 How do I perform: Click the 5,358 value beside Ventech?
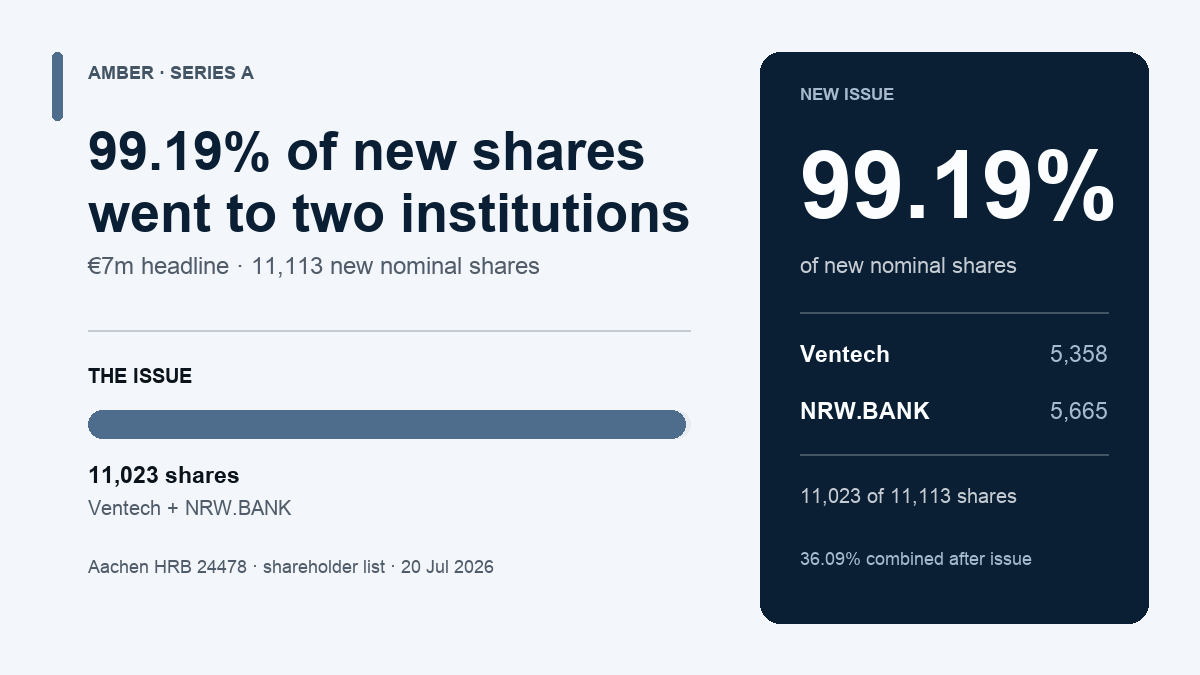coord(1079,354)
